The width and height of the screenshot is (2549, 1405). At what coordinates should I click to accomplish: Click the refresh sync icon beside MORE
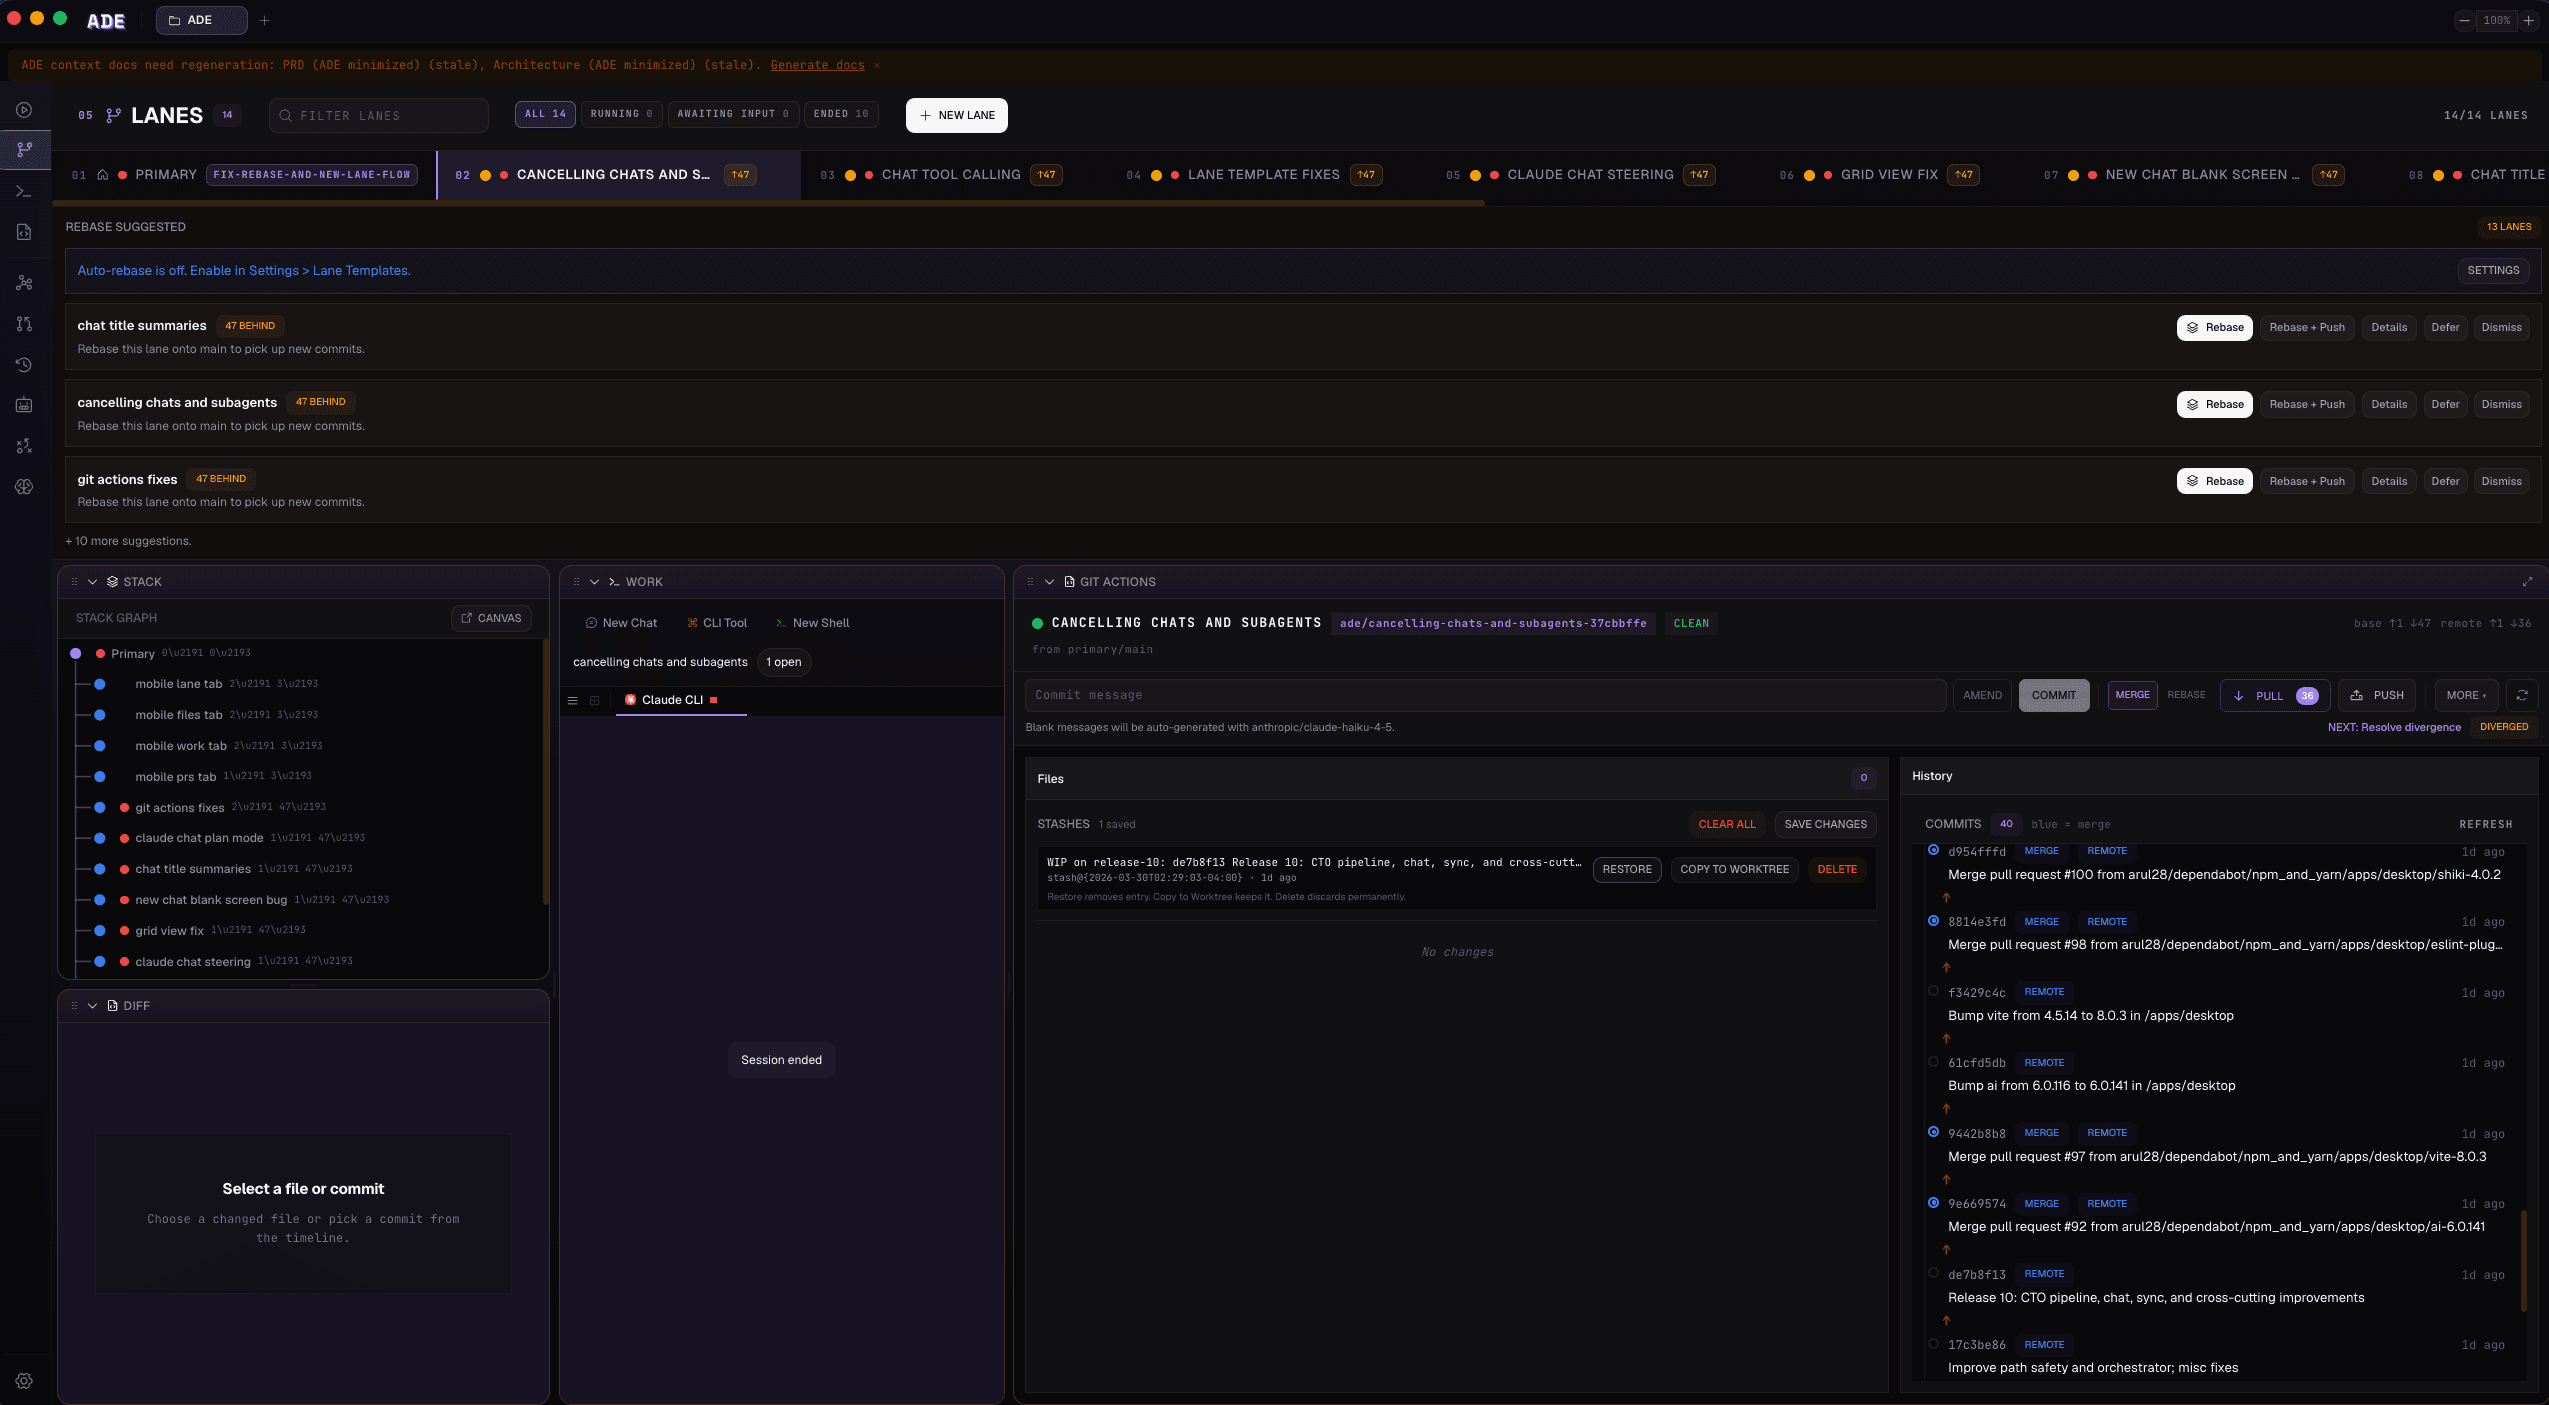(2522, 695)
